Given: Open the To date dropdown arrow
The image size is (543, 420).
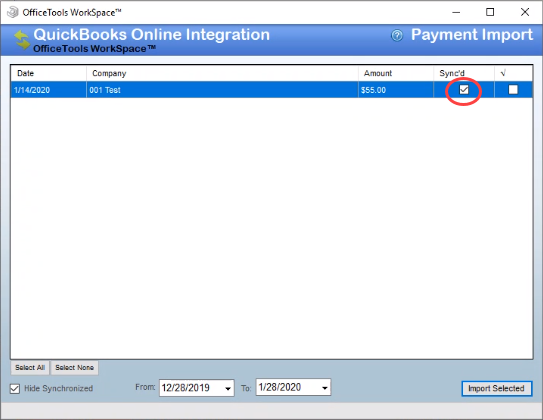Looking at the screenshot, I should 324,388.
